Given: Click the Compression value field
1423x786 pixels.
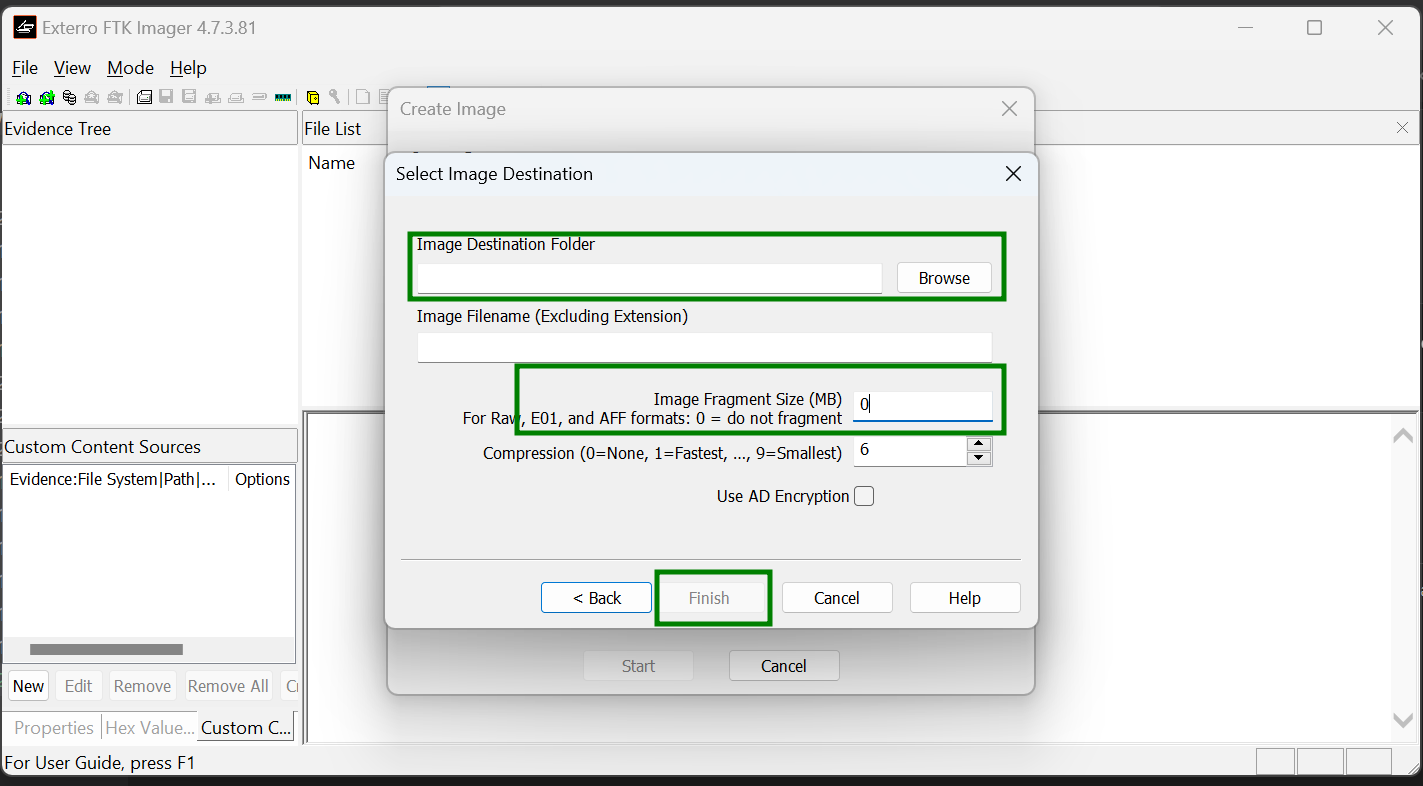Looking at the screenshot, I should (910, 452).
